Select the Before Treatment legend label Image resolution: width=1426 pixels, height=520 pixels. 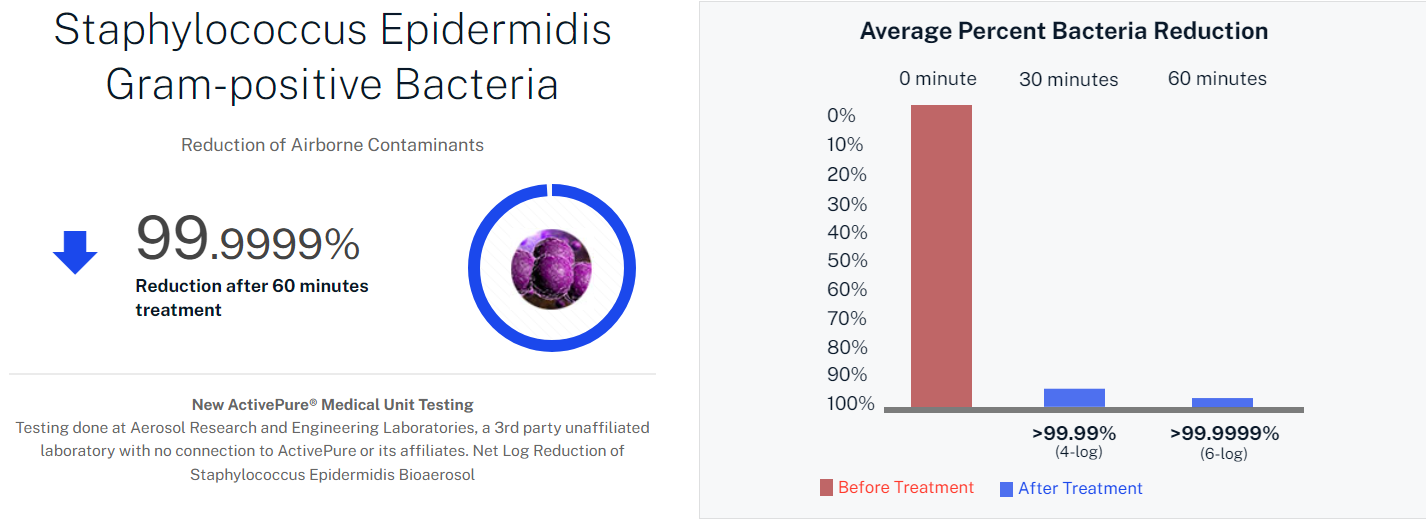905,488
